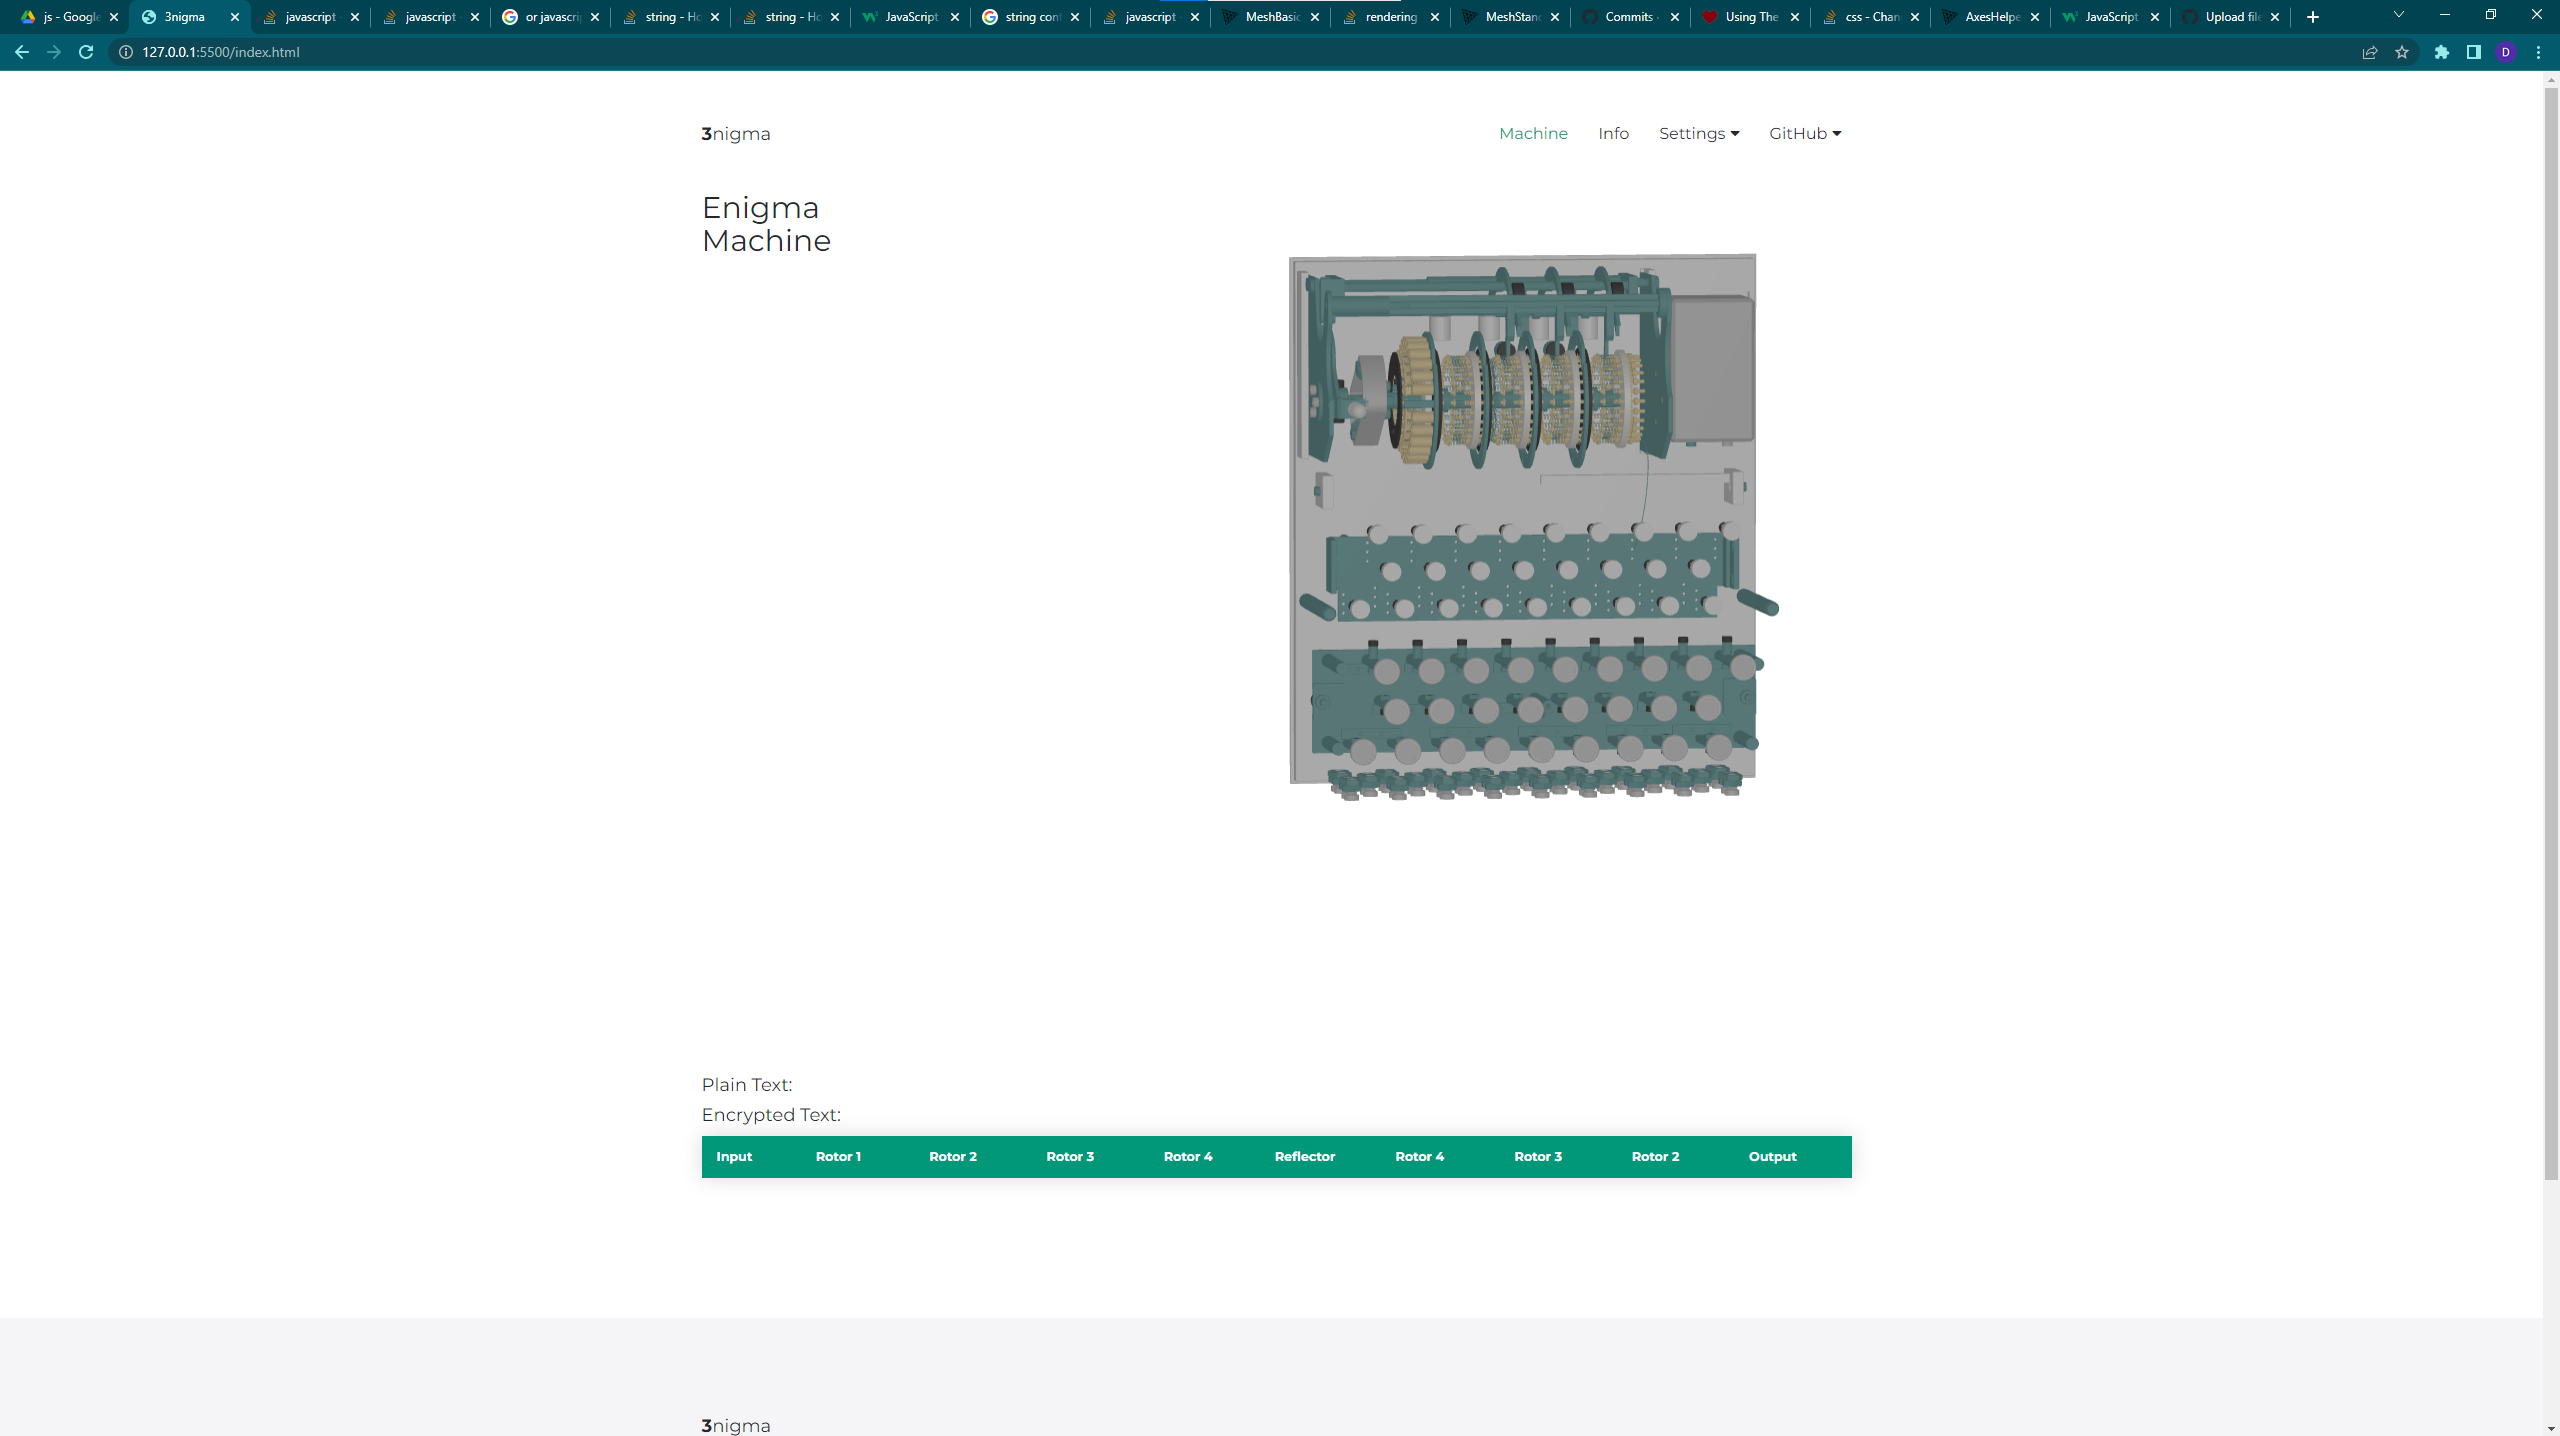Open a new tab with plus
2560x1436 pixels.
(x=2313, y=17)
